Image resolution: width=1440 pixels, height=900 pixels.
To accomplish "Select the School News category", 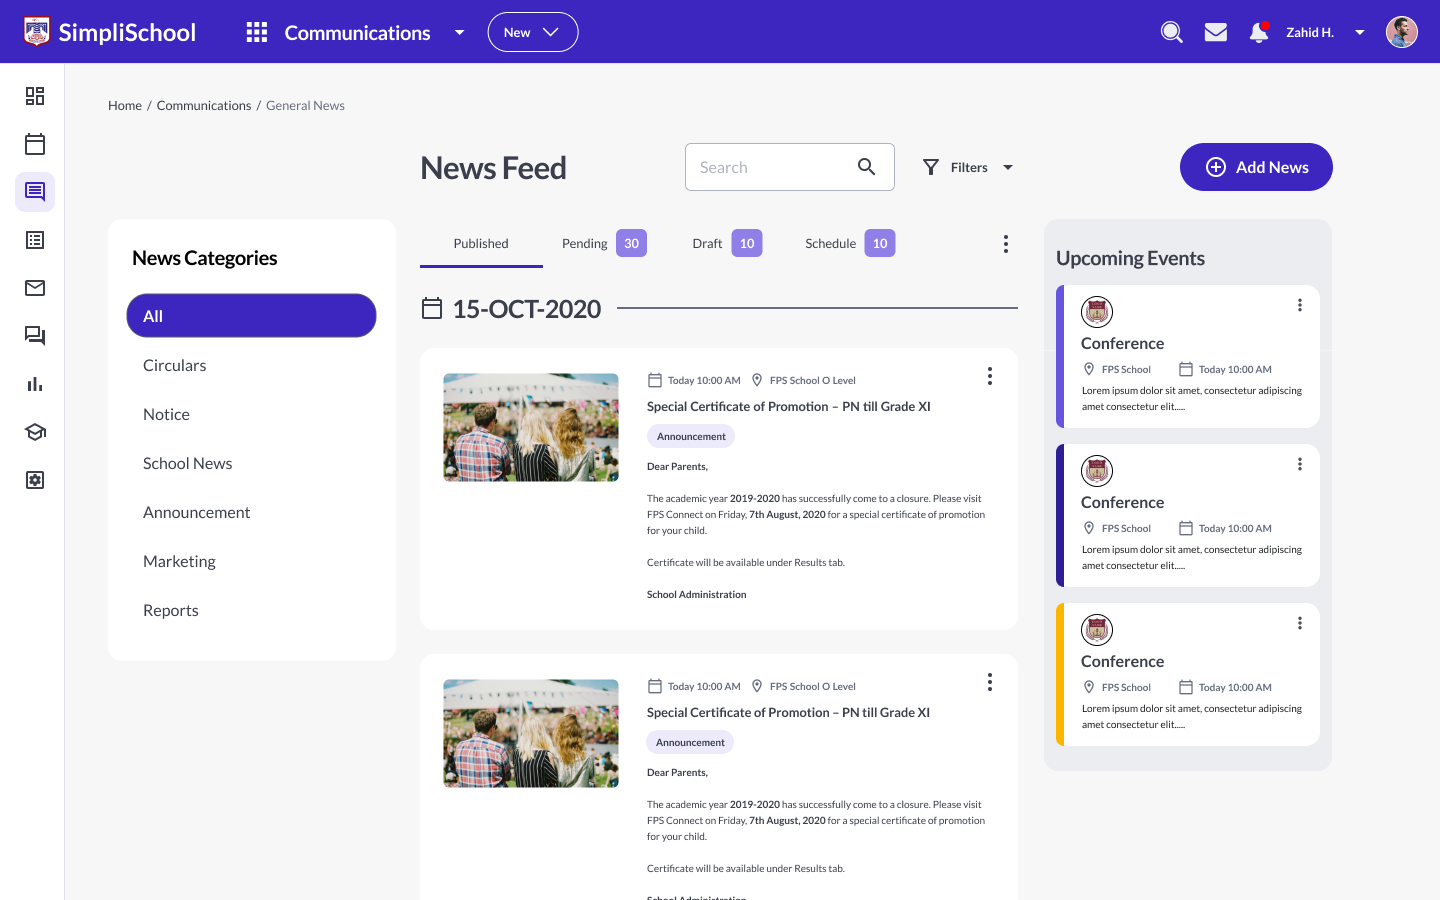I will [188, 464].
